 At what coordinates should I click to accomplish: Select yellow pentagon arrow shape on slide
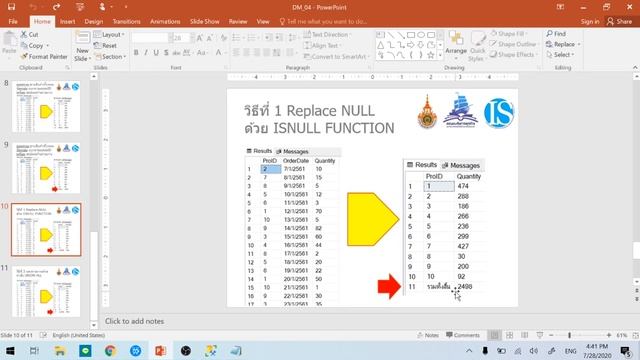(373, 219)
